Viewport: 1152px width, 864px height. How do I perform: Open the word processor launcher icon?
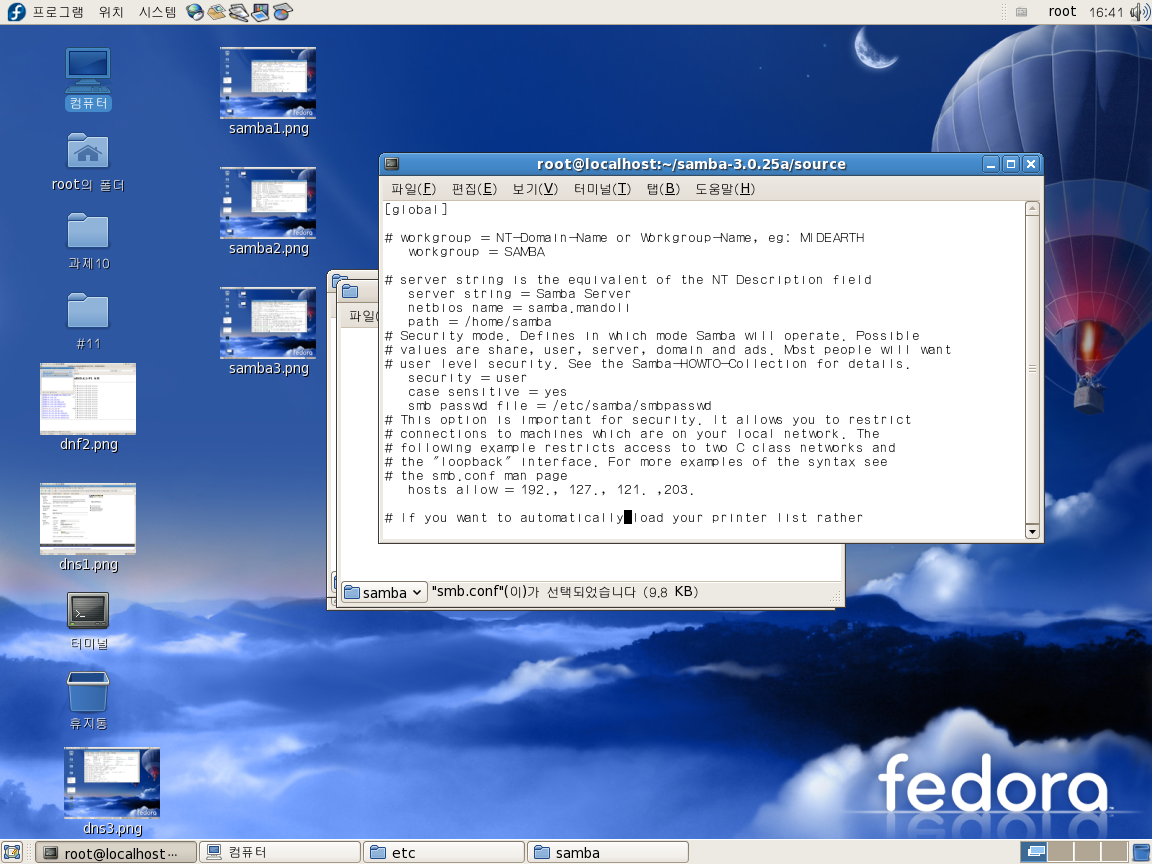pos(239,12)
